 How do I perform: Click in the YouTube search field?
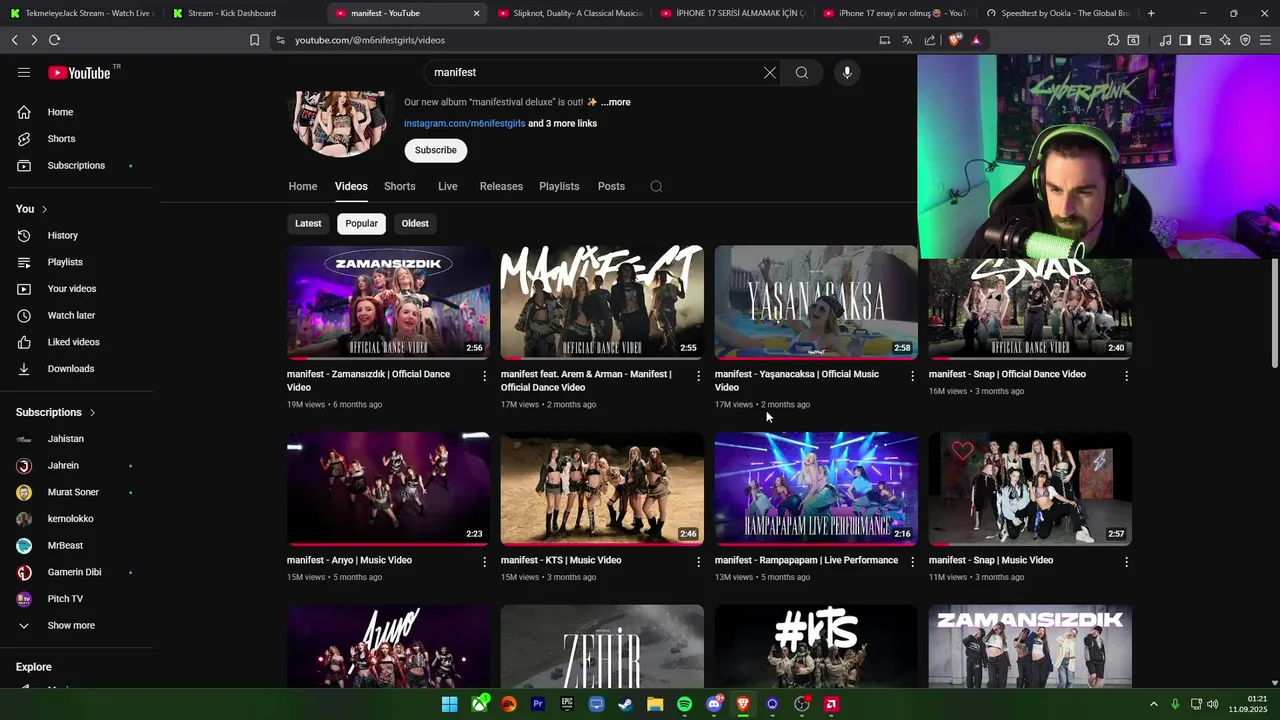pyautogui.click(x=594, y=72)
